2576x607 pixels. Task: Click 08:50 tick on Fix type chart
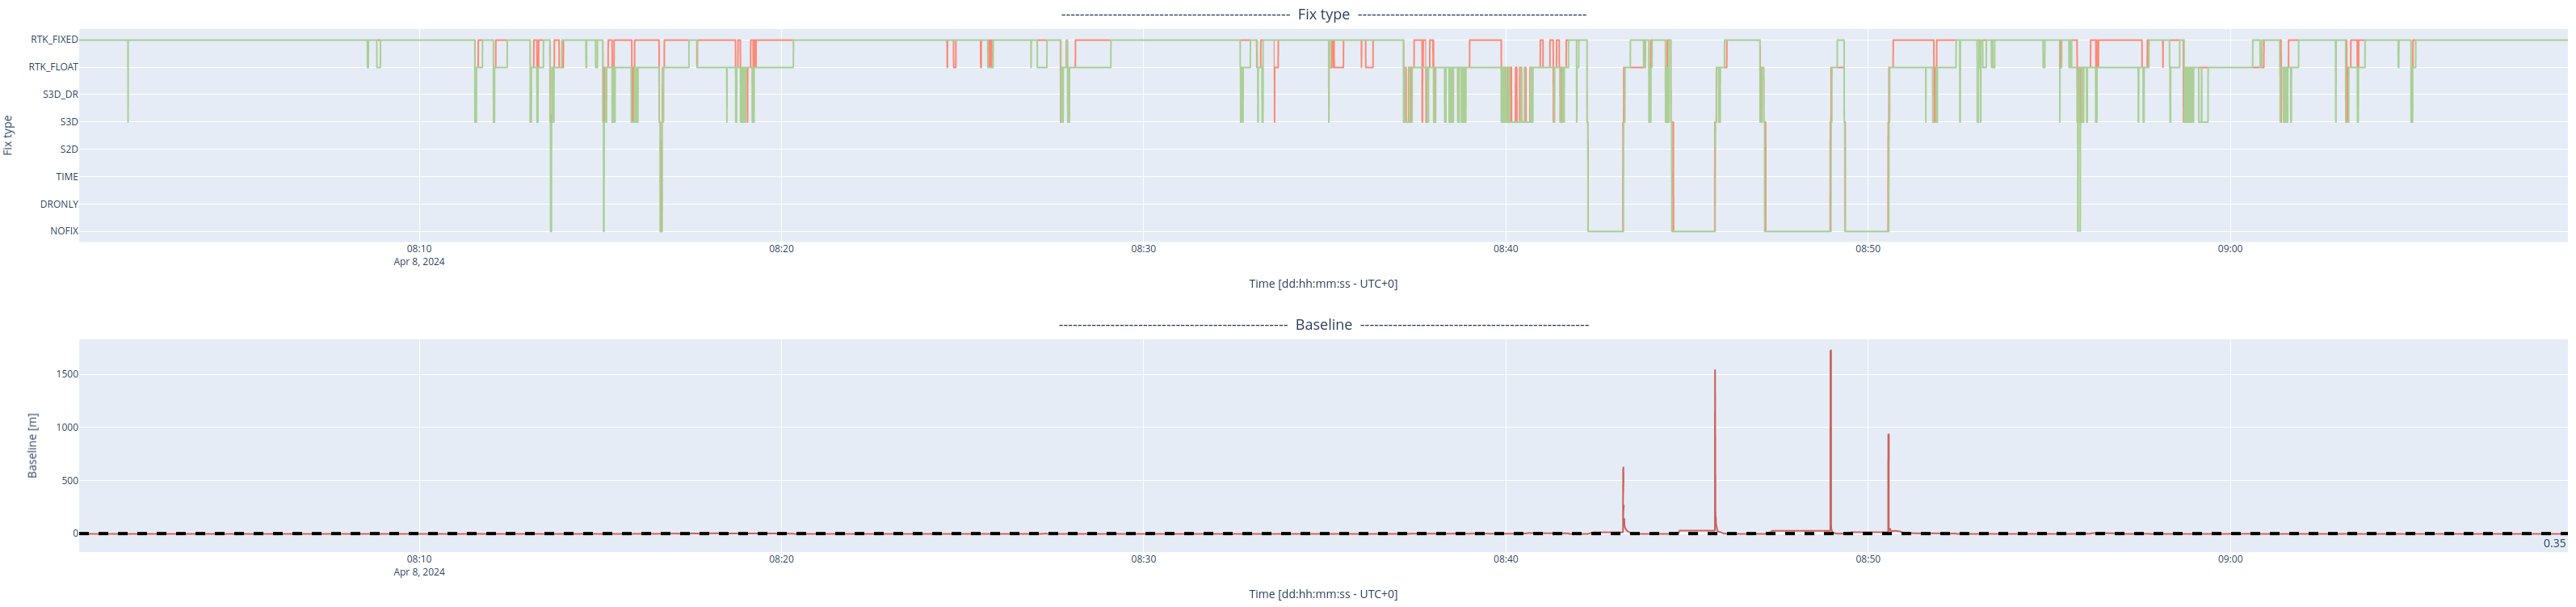pos(1867,249)
